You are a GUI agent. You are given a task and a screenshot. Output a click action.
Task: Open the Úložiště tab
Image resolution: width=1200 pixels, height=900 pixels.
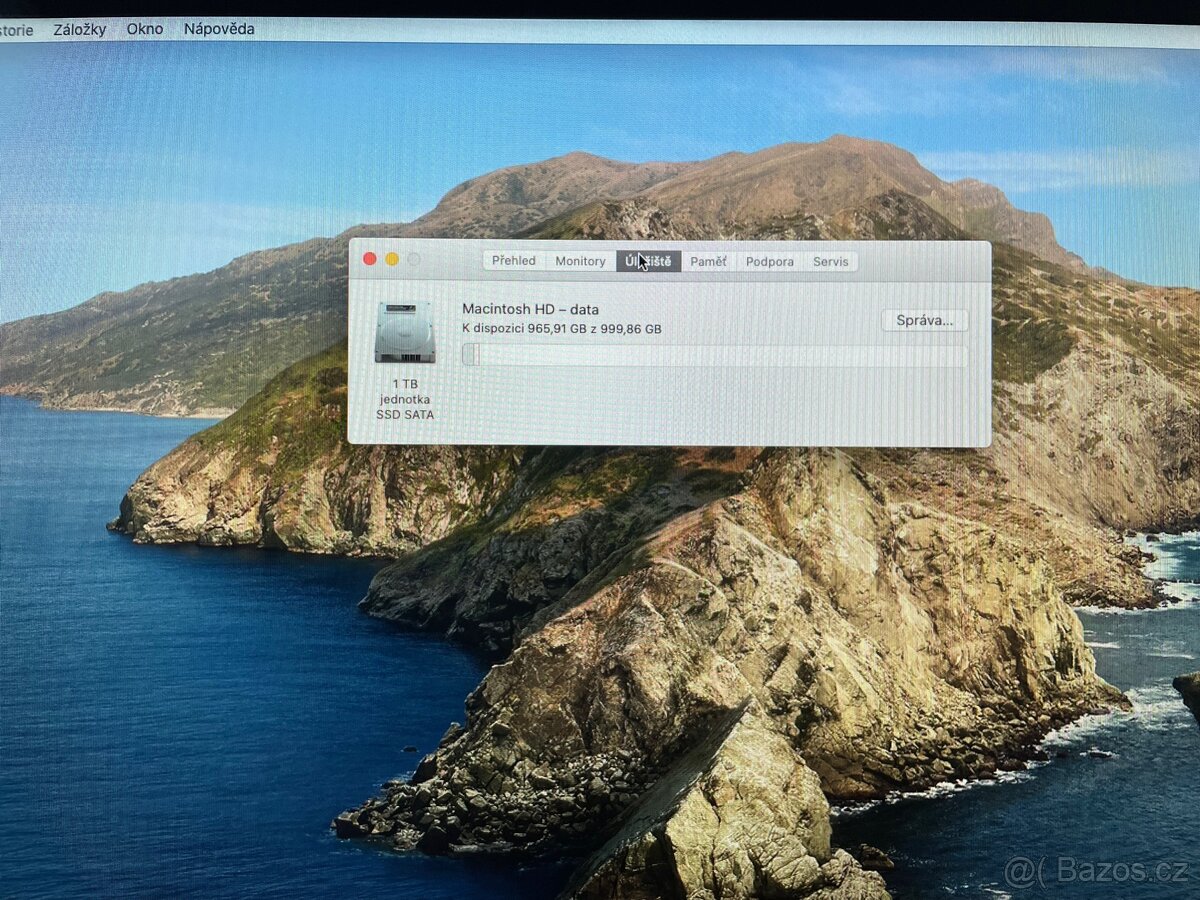[x=649, y=261]
